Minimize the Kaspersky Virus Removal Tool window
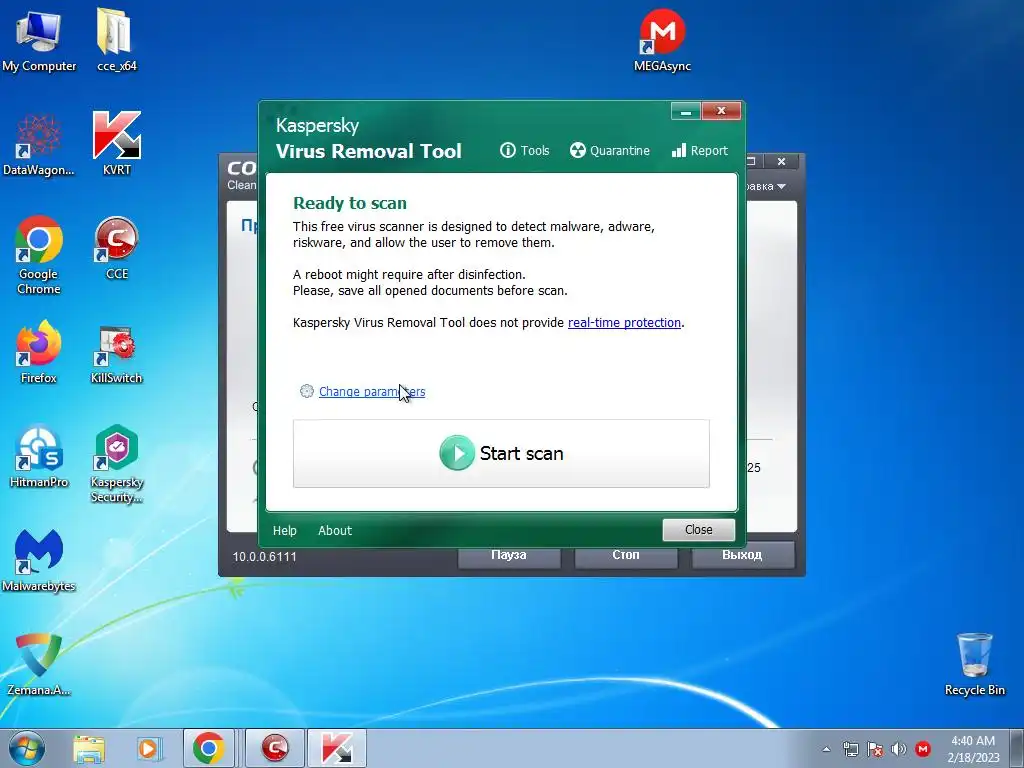 [x=686, y=112]
